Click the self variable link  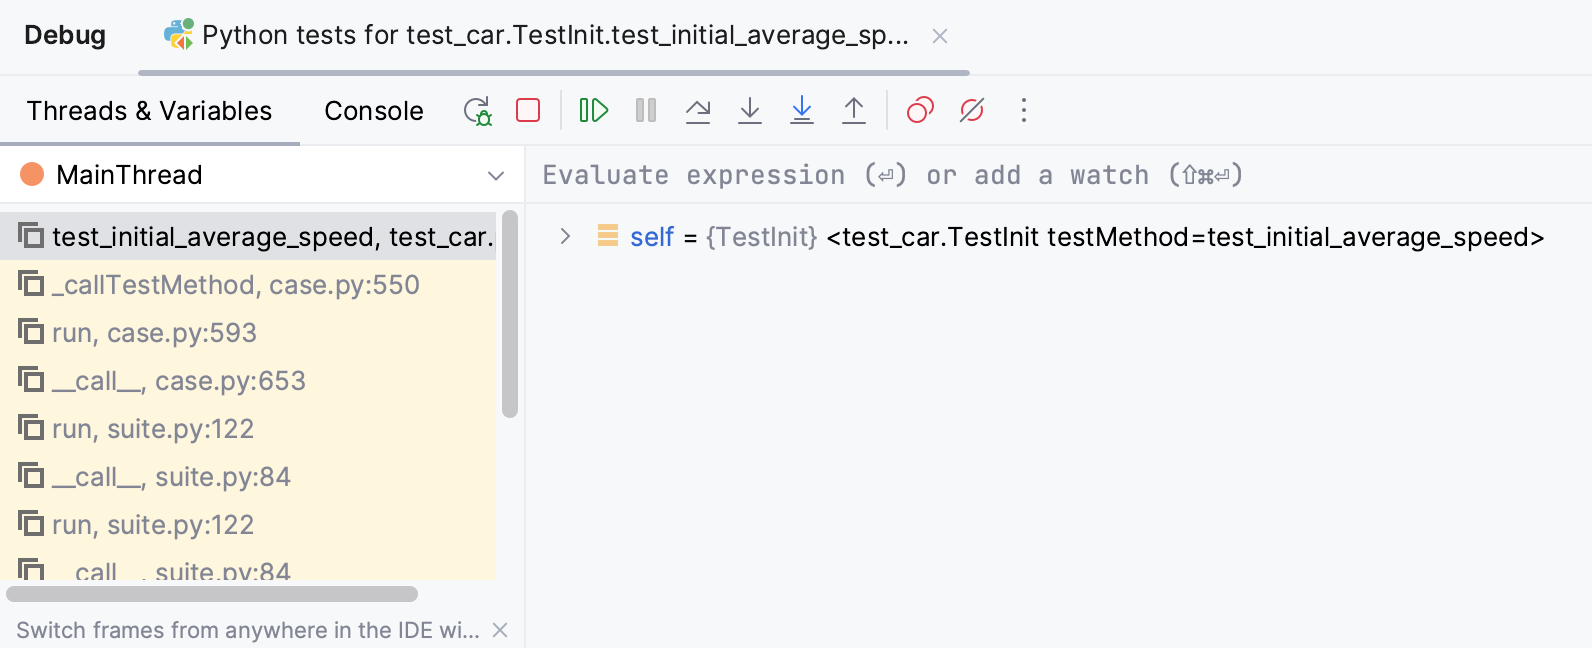point(651,237)
